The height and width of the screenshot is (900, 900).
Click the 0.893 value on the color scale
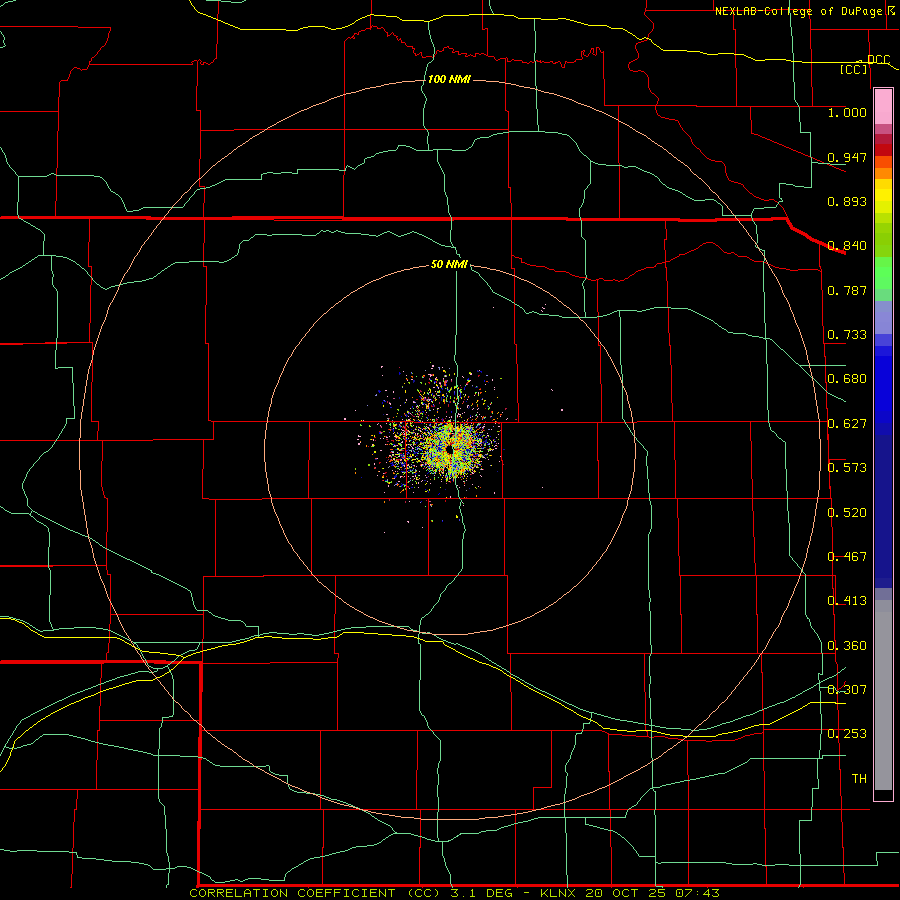tap(847, 201)
